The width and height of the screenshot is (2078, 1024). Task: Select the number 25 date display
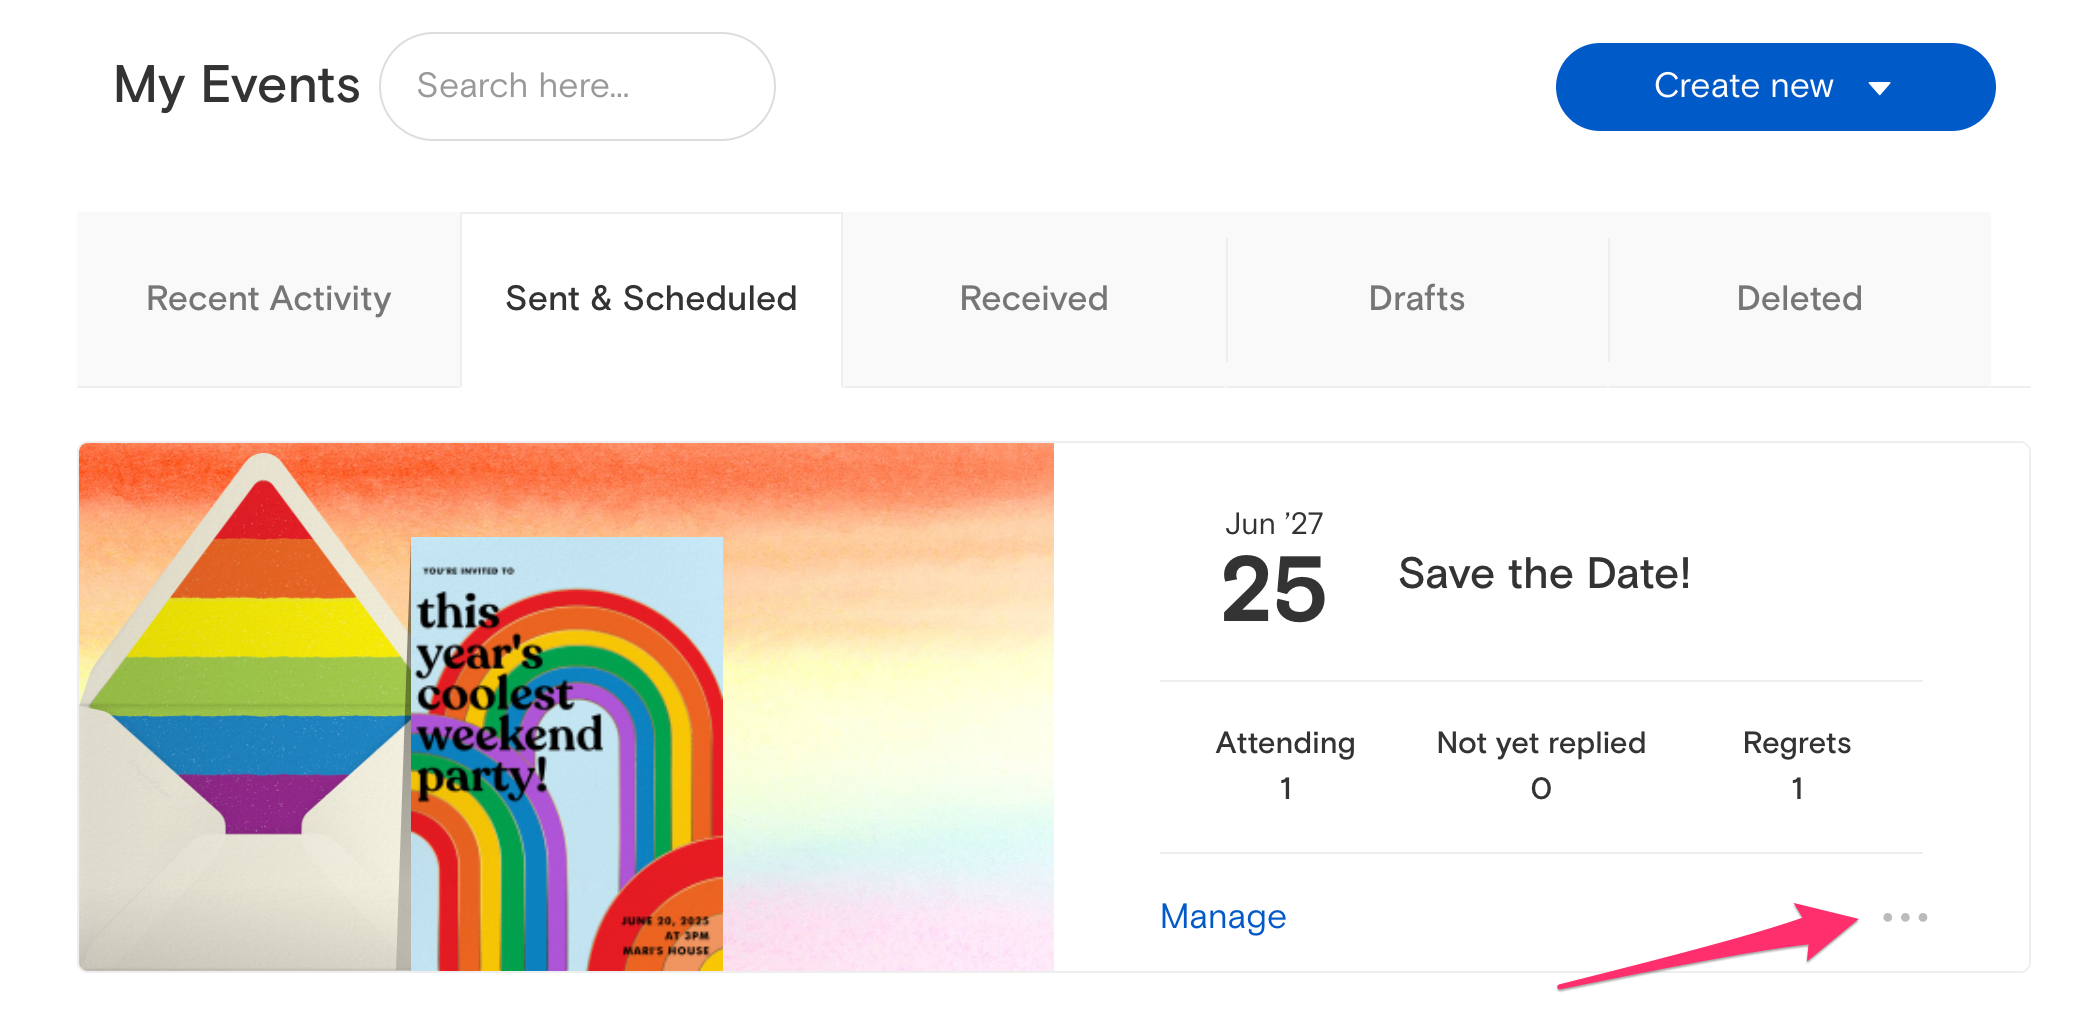[1274, 590]
